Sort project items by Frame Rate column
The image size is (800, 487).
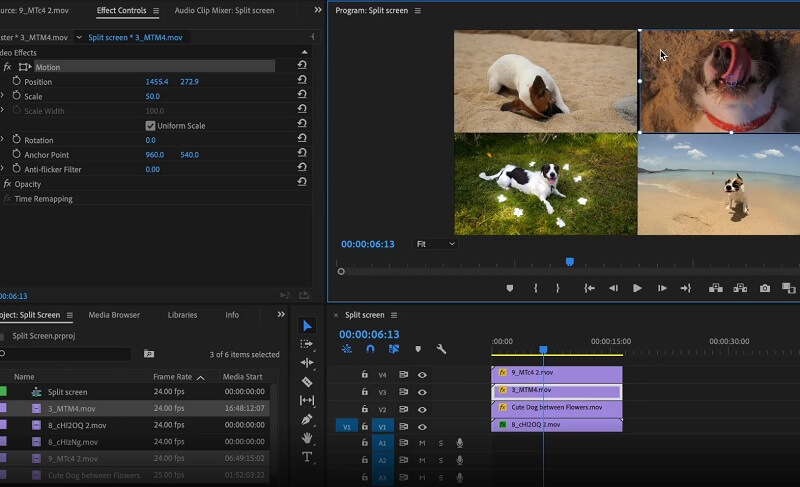pos(172,377)
